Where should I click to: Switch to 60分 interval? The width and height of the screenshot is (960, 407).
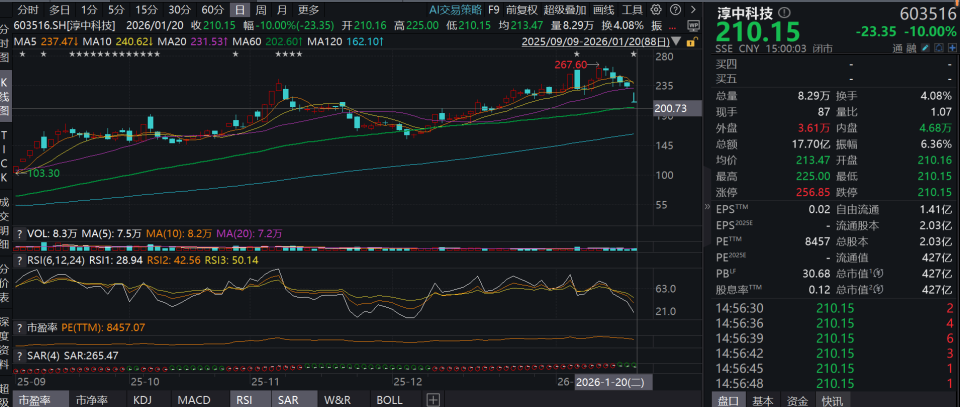pos(212,10)
